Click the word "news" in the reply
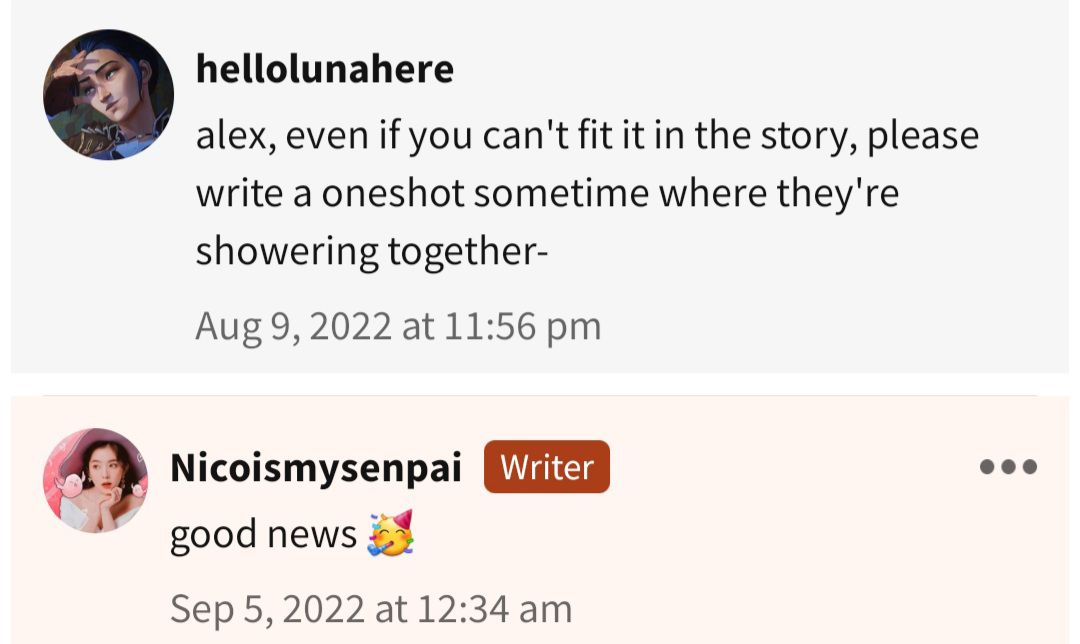1080x644 pixels. (310, 535)
